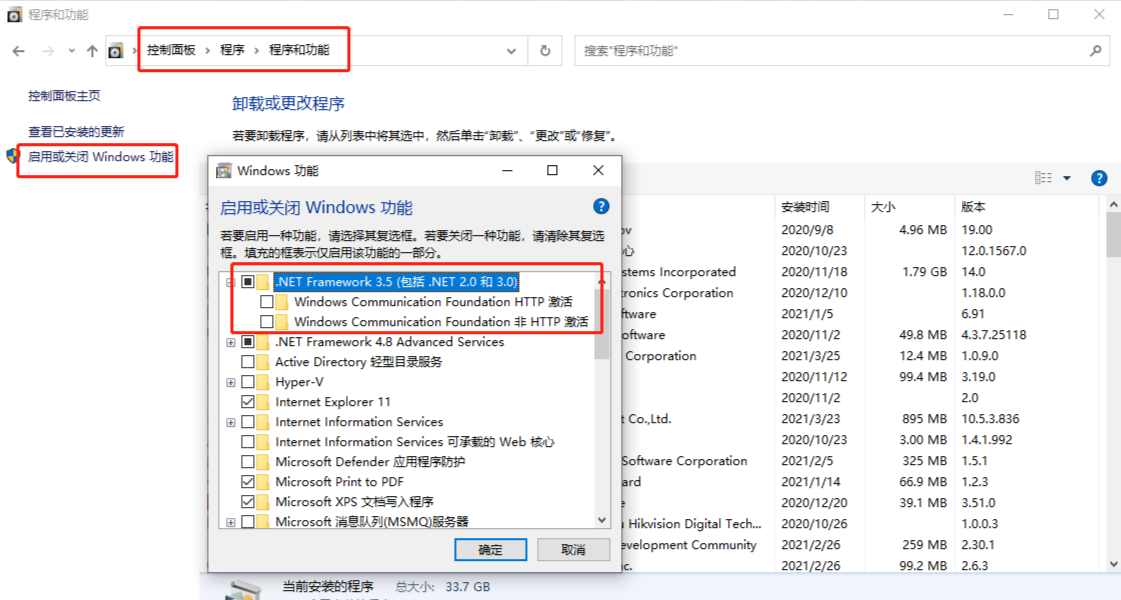Click folder icon beside Microsoft Print to PDF
The image size is (1121, 600).
263,482
